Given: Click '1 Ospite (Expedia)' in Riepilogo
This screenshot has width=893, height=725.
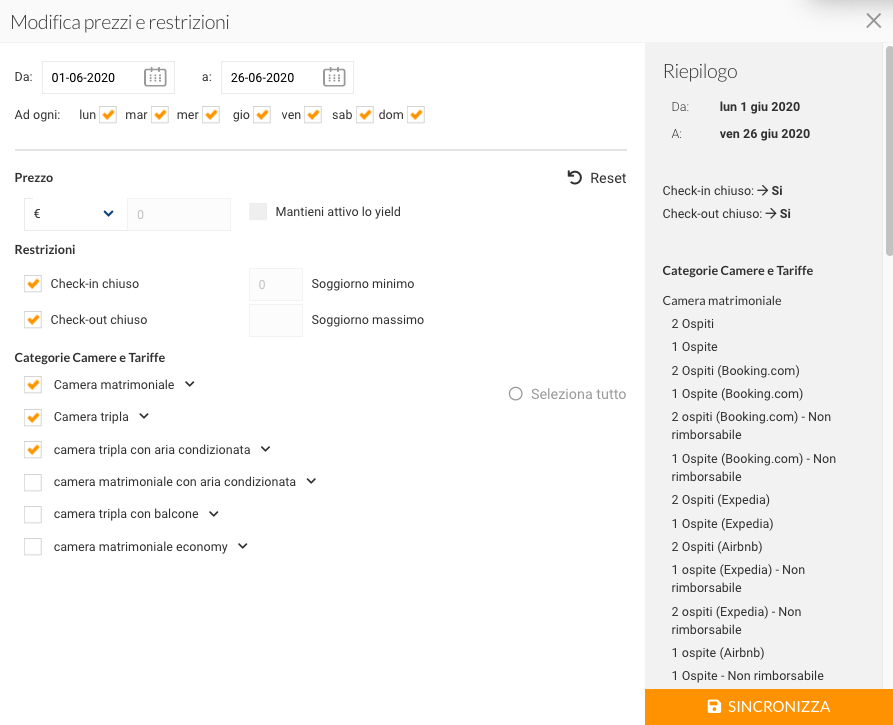Looking at the screenshot, I should point(722,523).
